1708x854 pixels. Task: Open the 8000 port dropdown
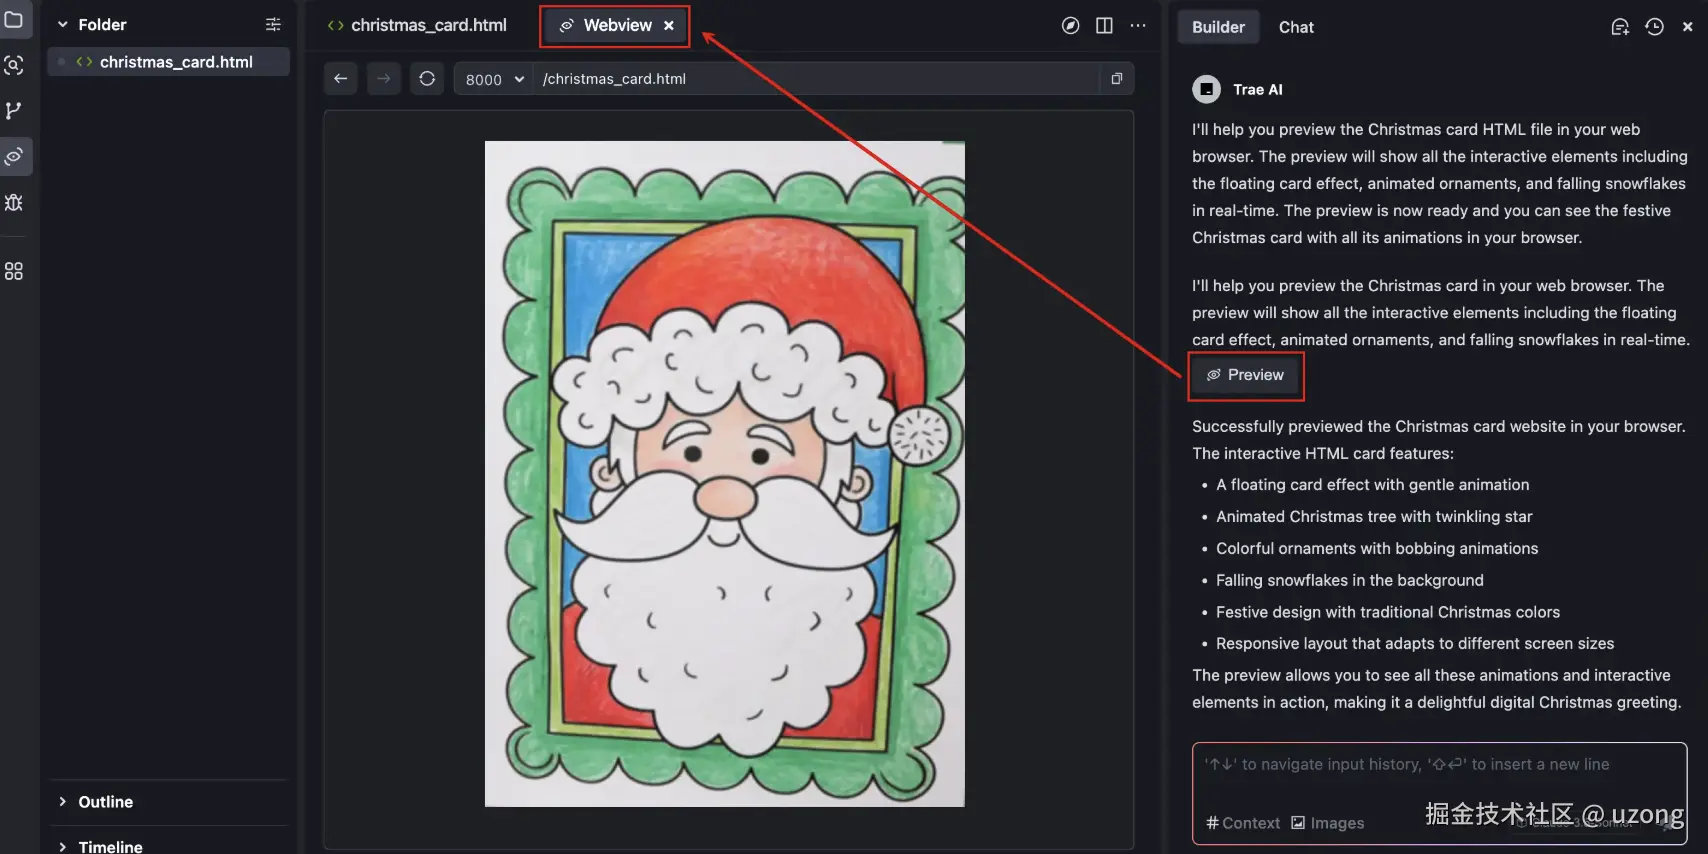tap(494, 79)
